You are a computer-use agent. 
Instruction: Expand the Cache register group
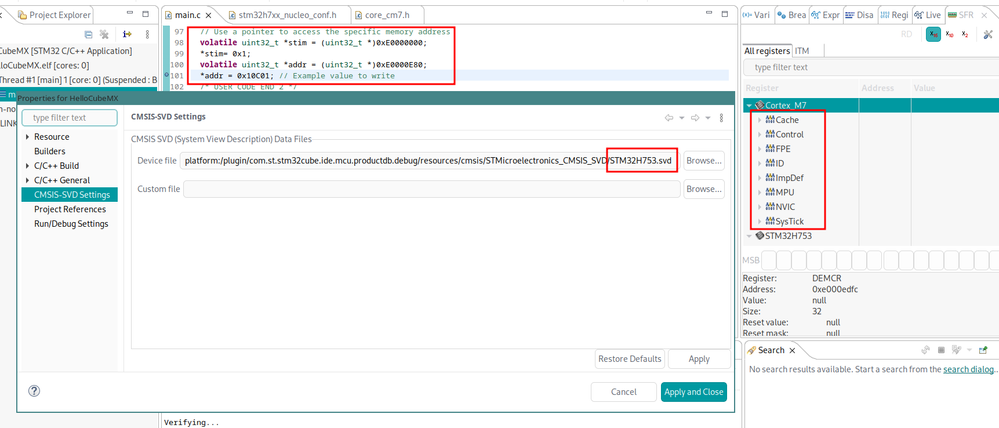(x=759, y=120)
